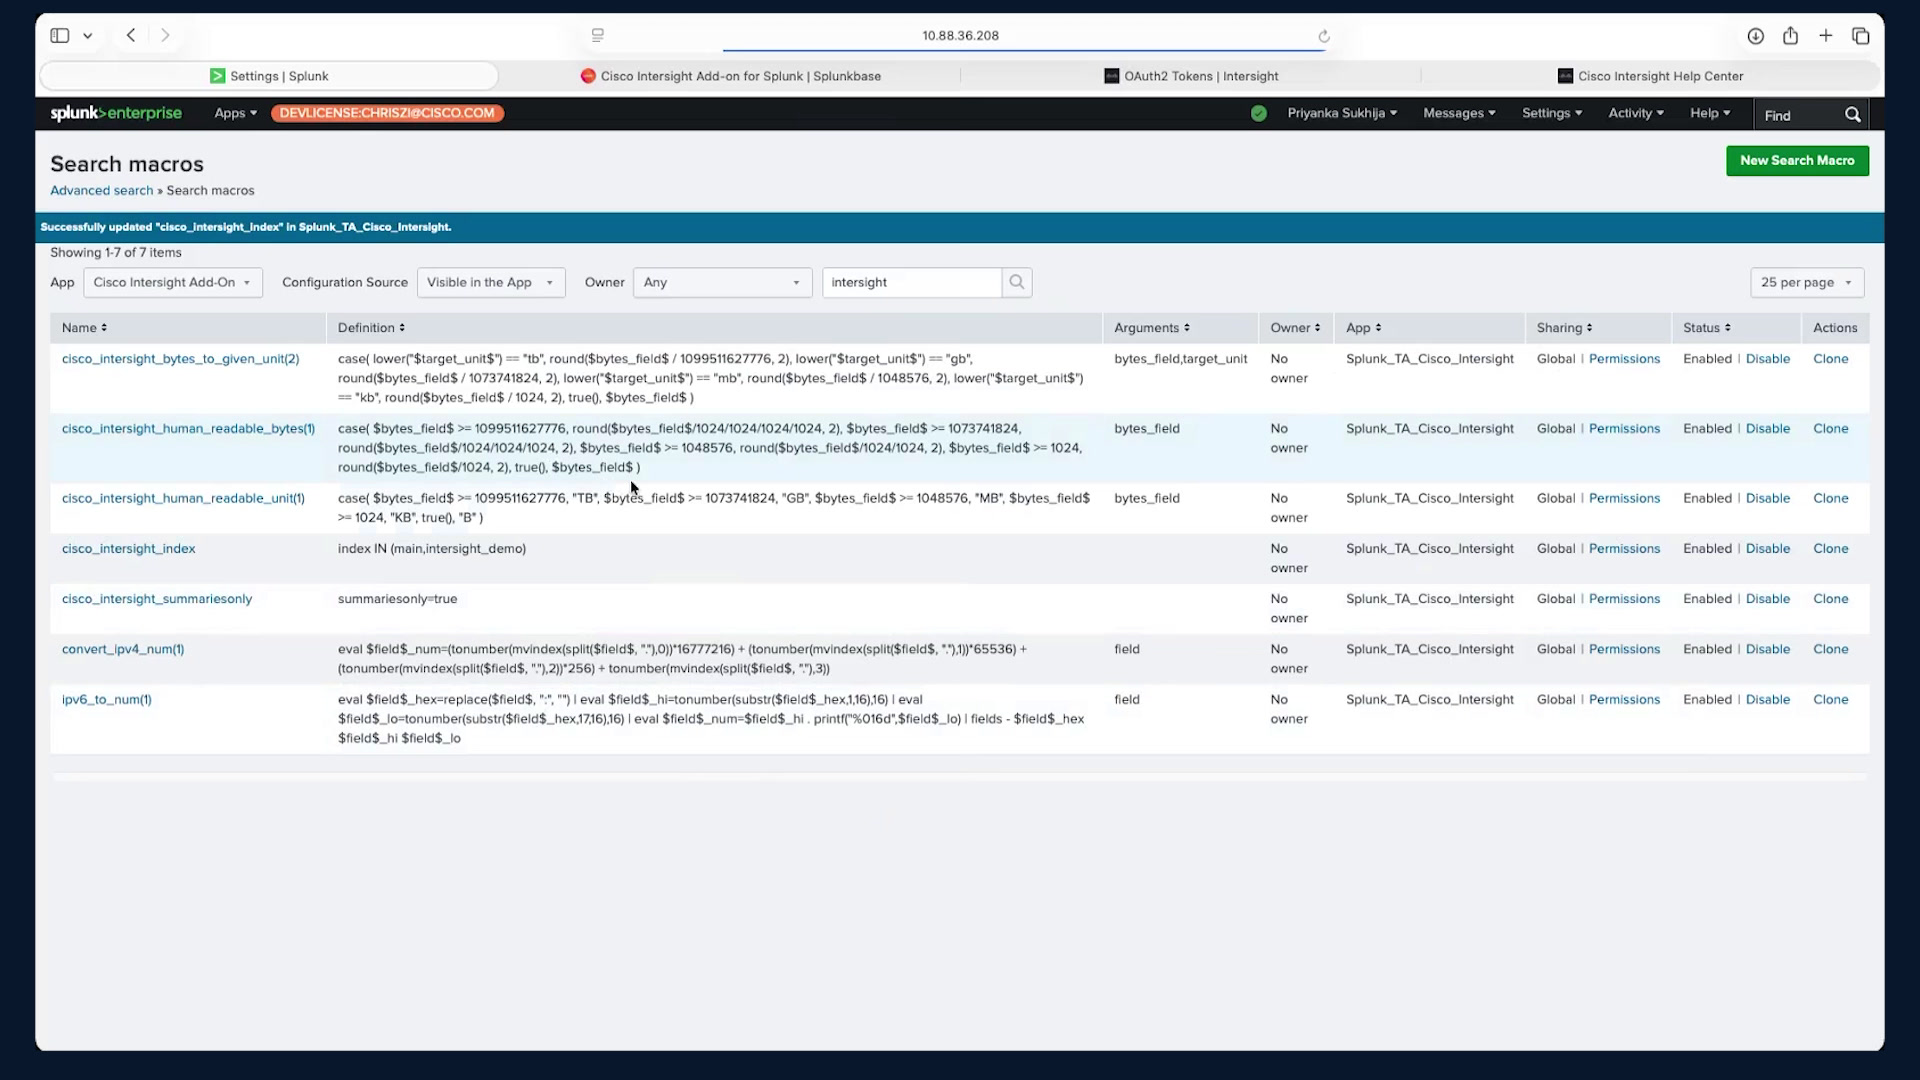Image resolution: width=1920 pixels, height=1080 pixels.
Task: Sort the table by Name column
Action: click(x=84, y=328)
